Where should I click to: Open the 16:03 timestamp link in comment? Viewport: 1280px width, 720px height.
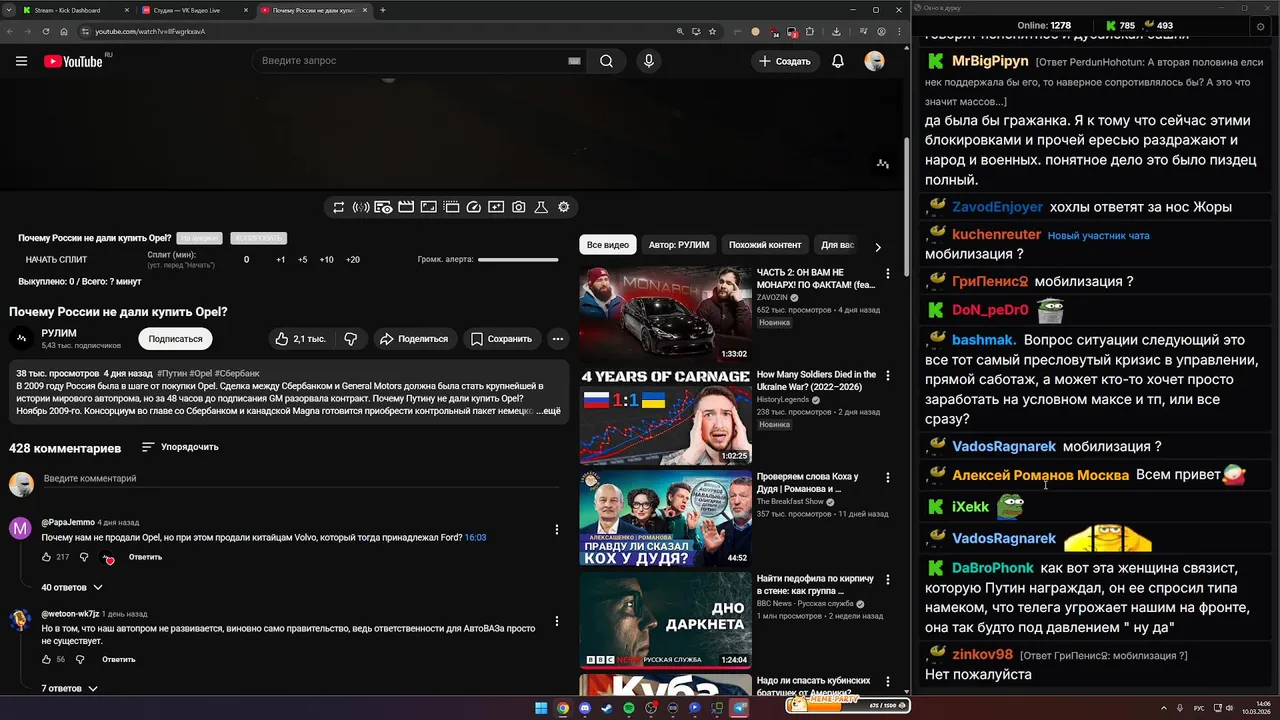click(x=475, y=538)
